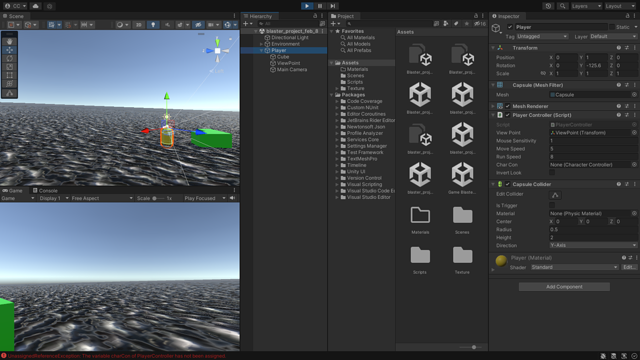Select the Rect tool in Scene toolbar
The image size is (640, 360).
coord(9,76)
